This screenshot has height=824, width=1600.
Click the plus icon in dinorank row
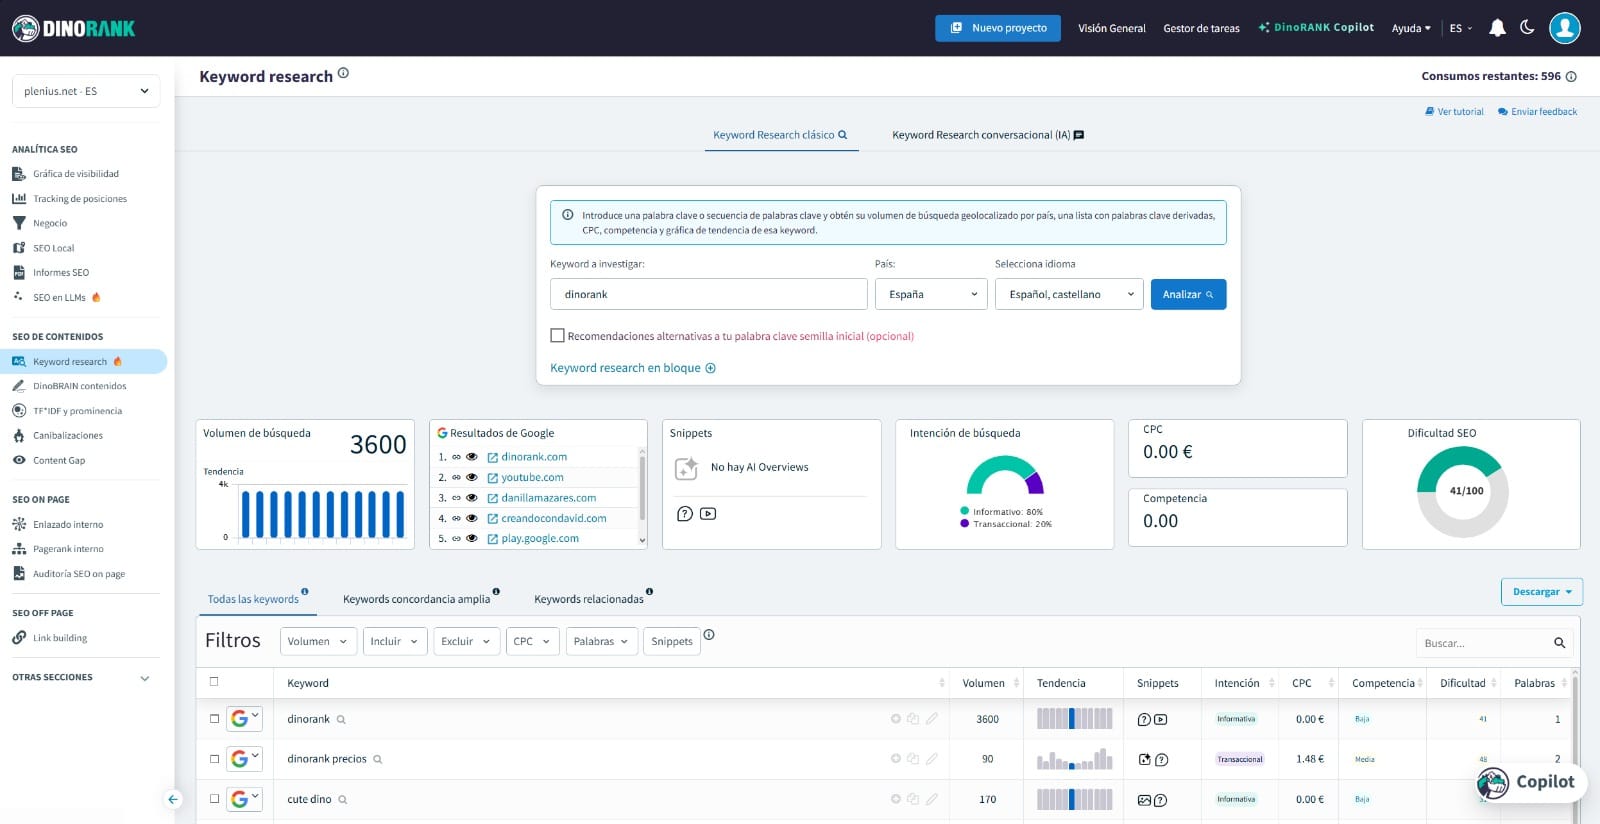[x=896, y=719]
